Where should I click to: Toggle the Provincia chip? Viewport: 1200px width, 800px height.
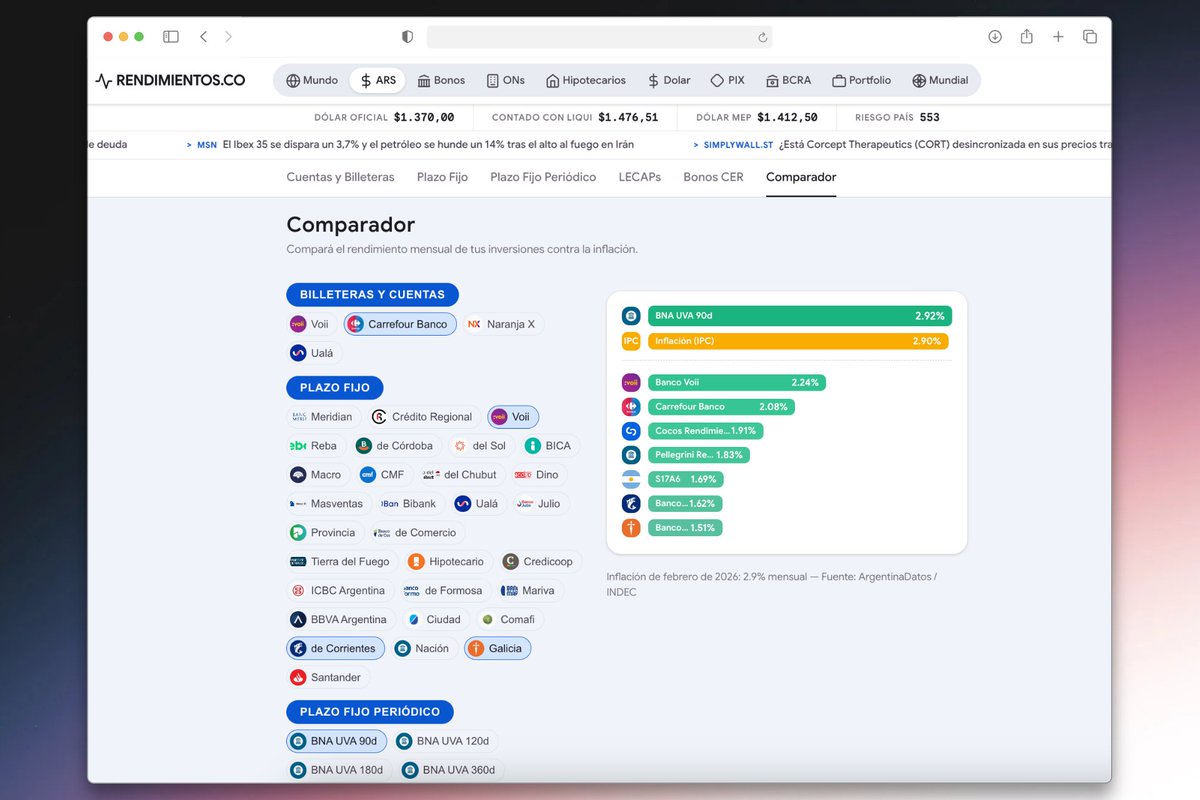(324, 533)
